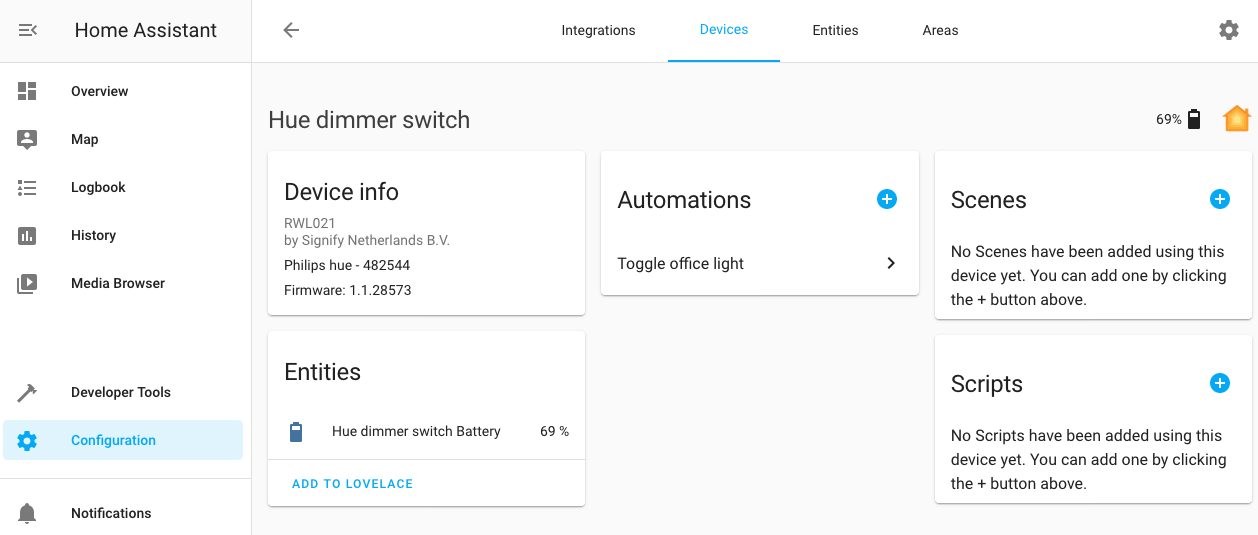This screenshot has width=1258, height=535.
Task: Switch to the Integrations tab
Action: point(598,31)
